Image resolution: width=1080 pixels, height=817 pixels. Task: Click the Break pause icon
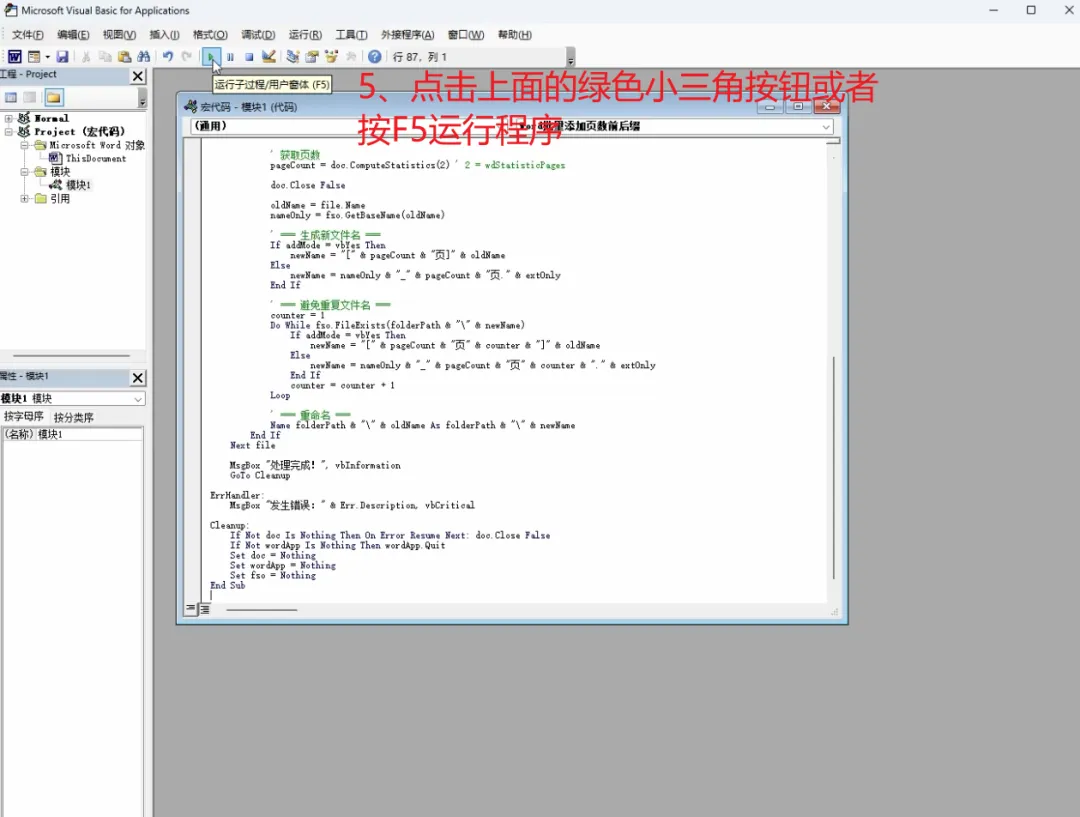[230, 56]
